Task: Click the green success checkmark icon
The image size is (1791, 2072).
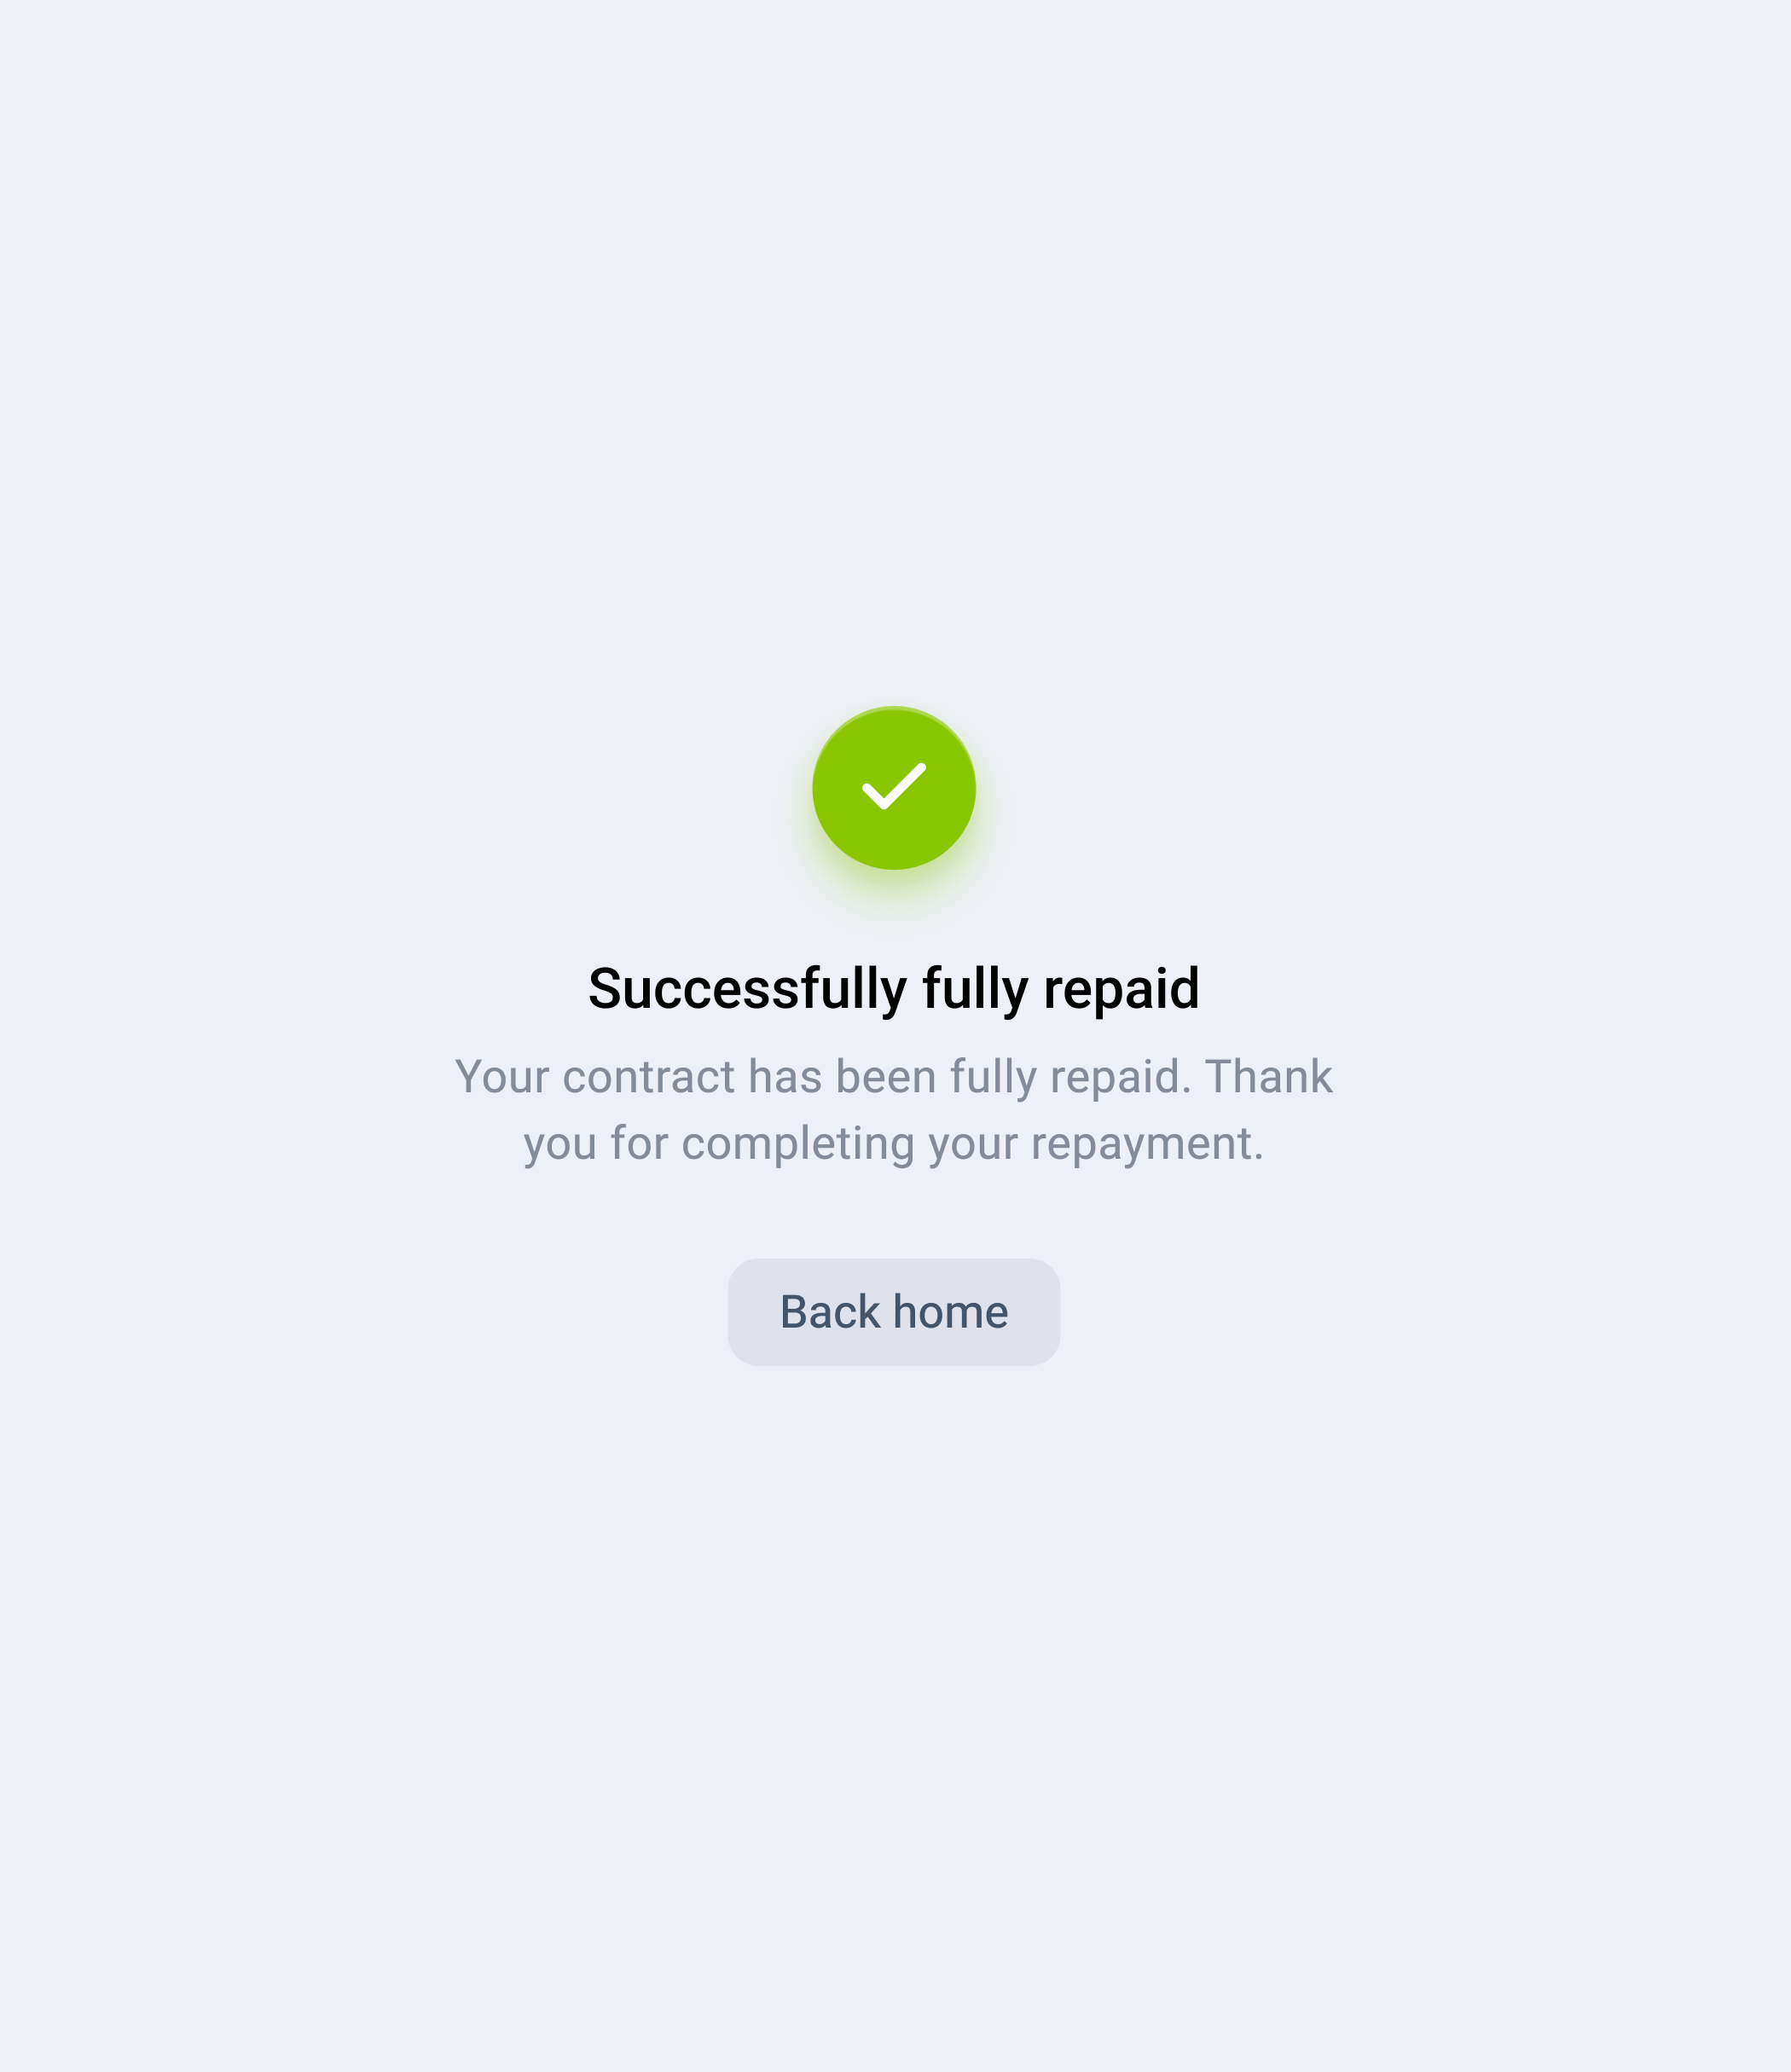Action: tap(894, 788)
